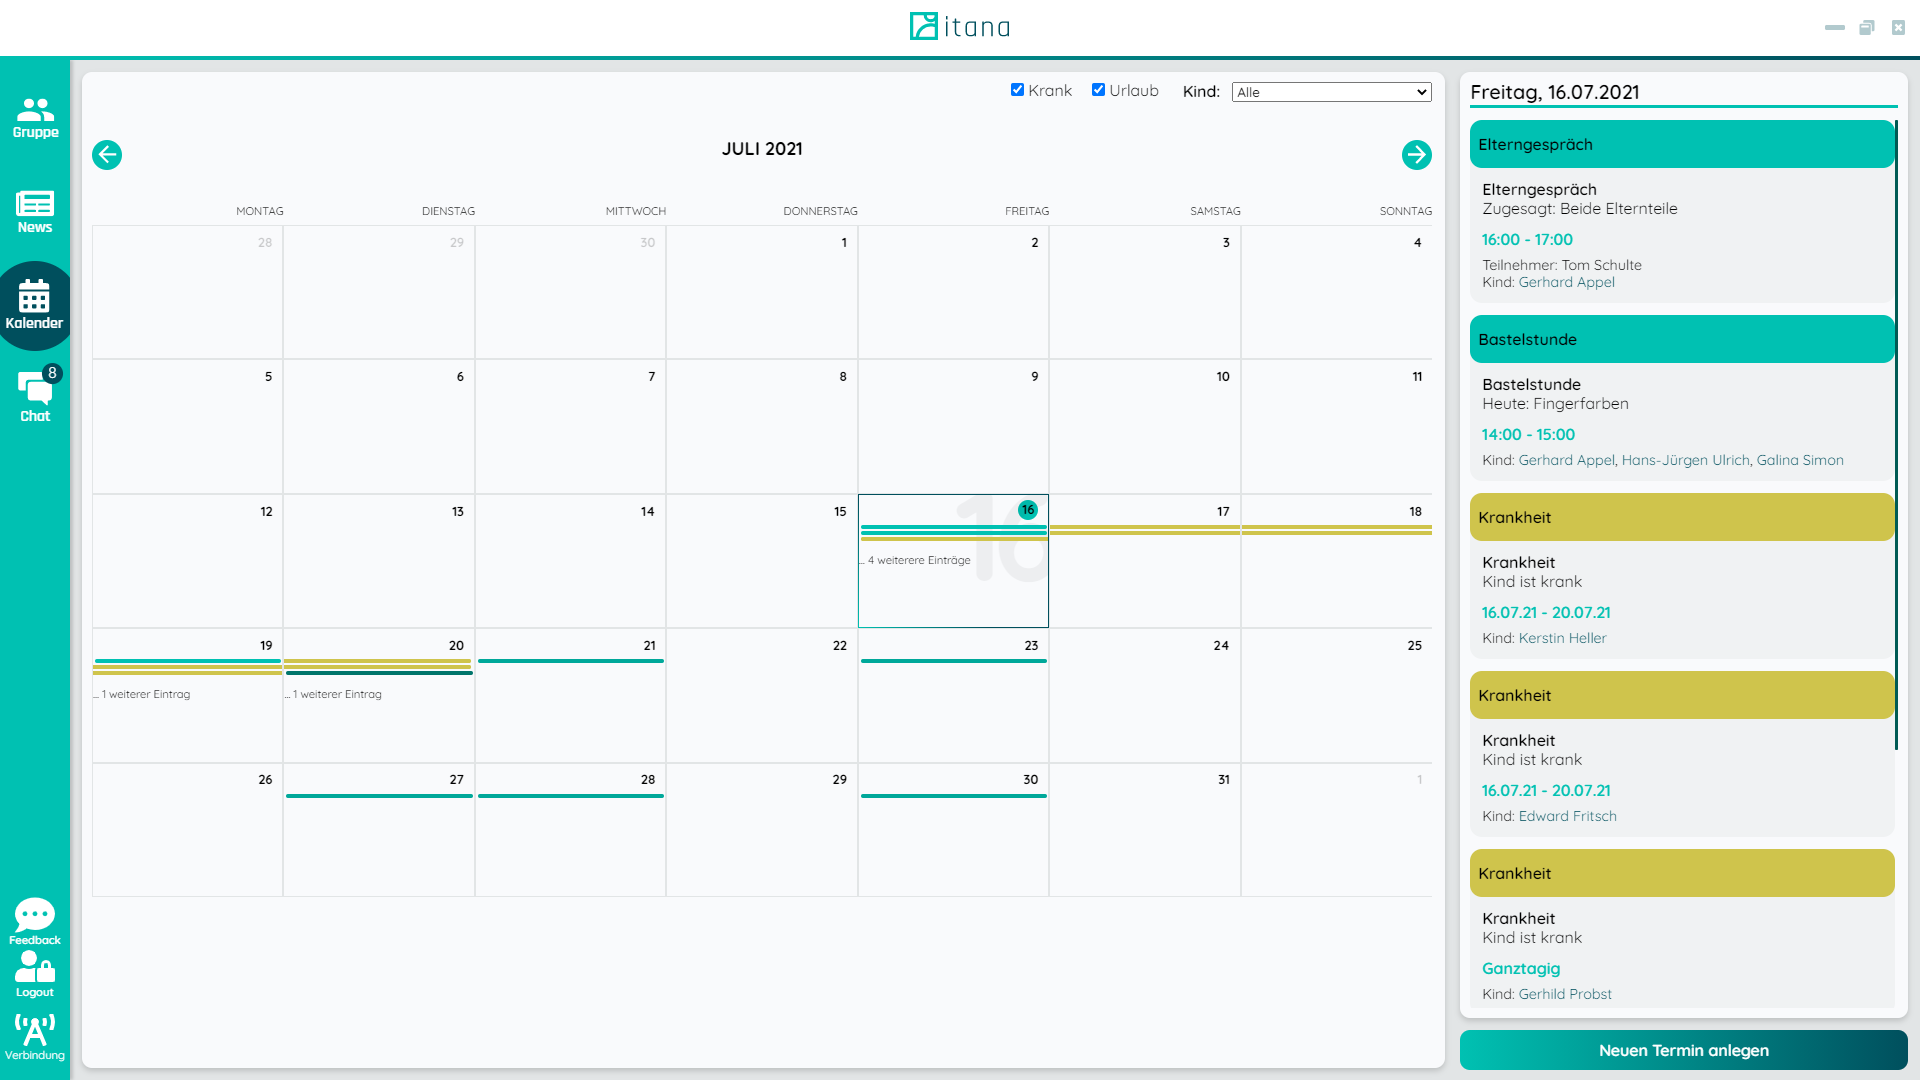Go to previous month with left arrow
Viewport: 1920px width, 1080px height.
107,155
